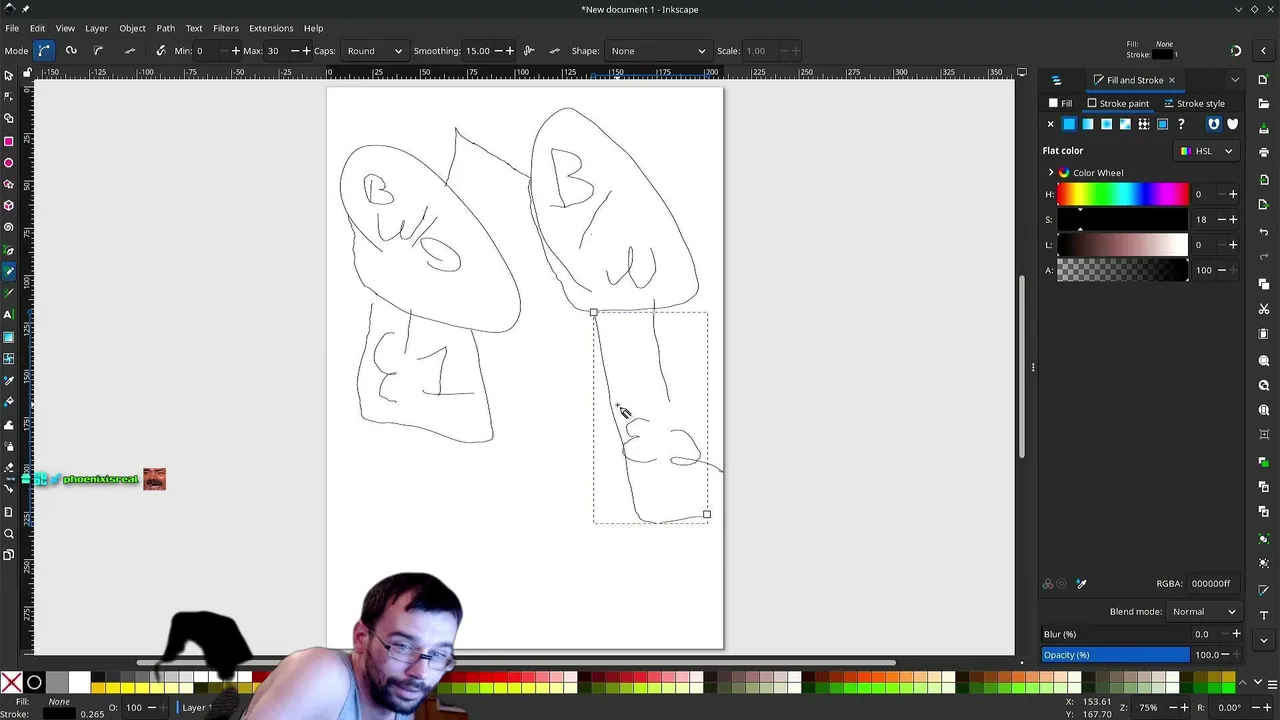Select Swatch paint type
This screenshot has width=1280, height=720.
pyautogui.click(x=1162, y=124)
